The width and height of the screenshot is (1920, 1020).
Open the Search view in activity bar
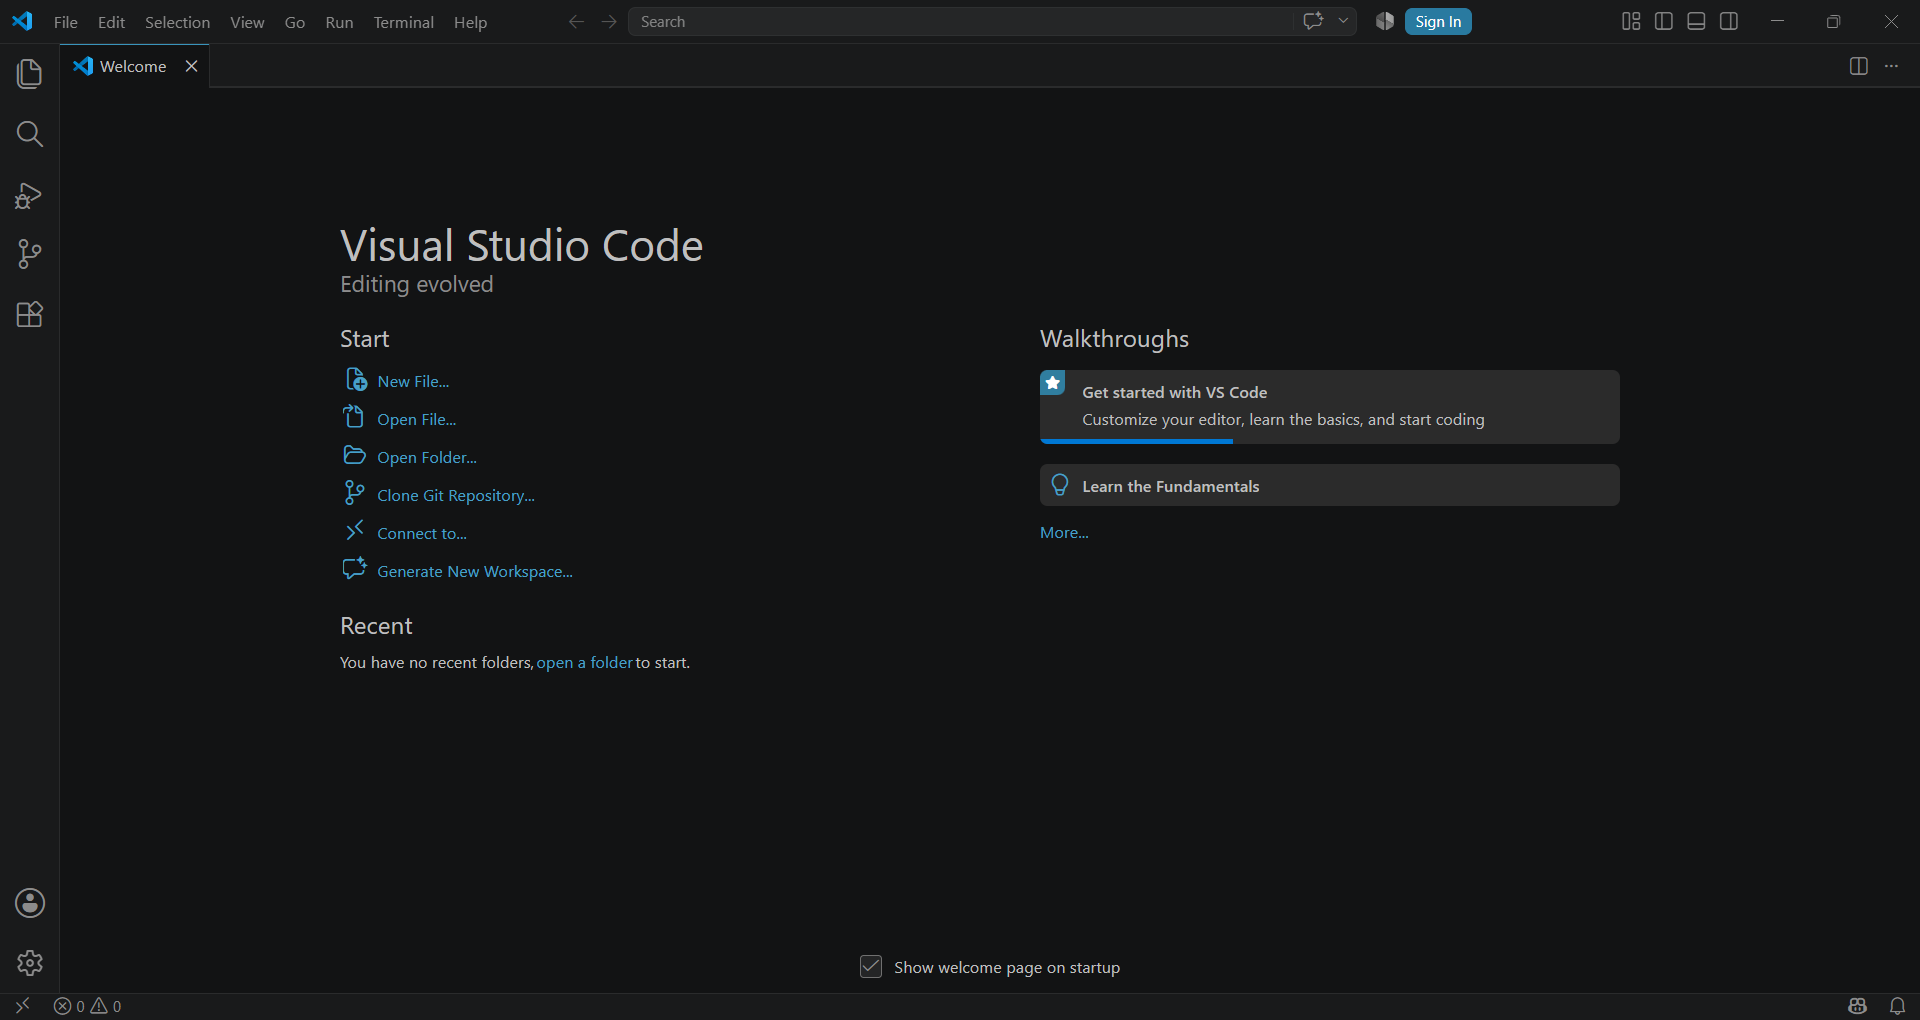tap(30, 134)
